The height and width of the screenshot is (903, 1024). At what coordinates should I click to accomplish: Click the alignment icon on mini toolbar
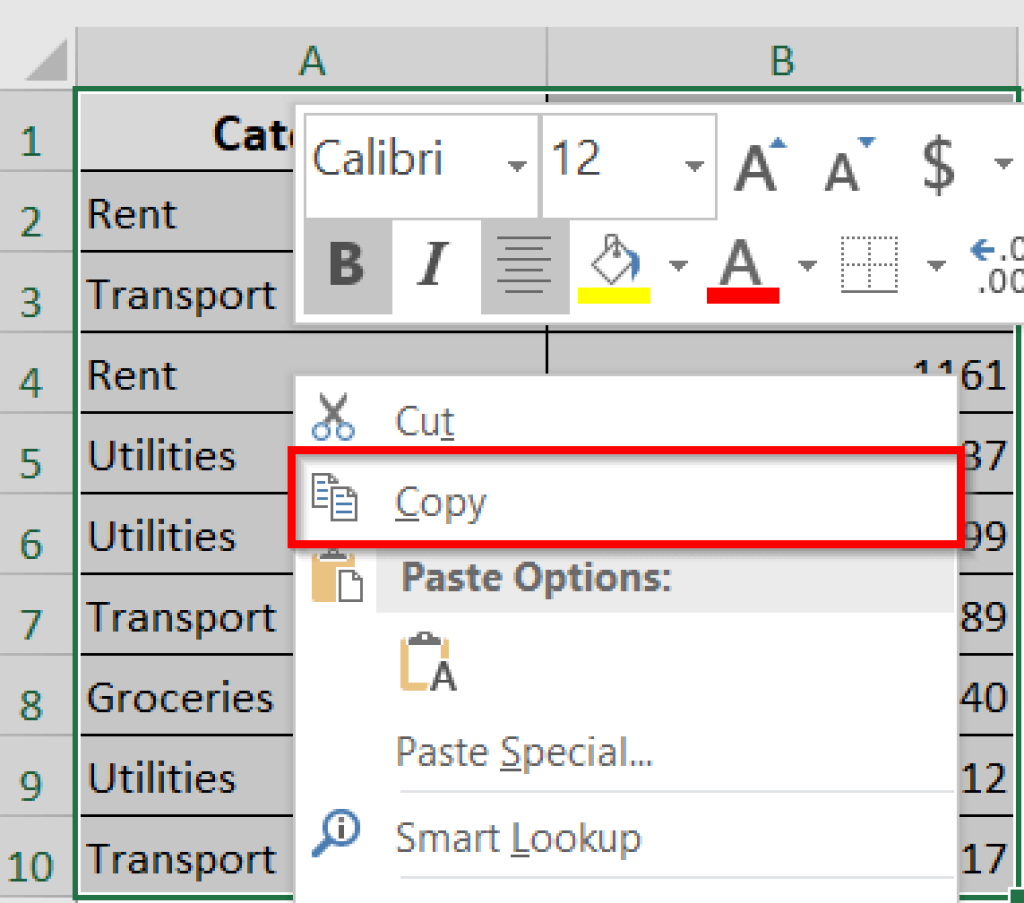521,266
